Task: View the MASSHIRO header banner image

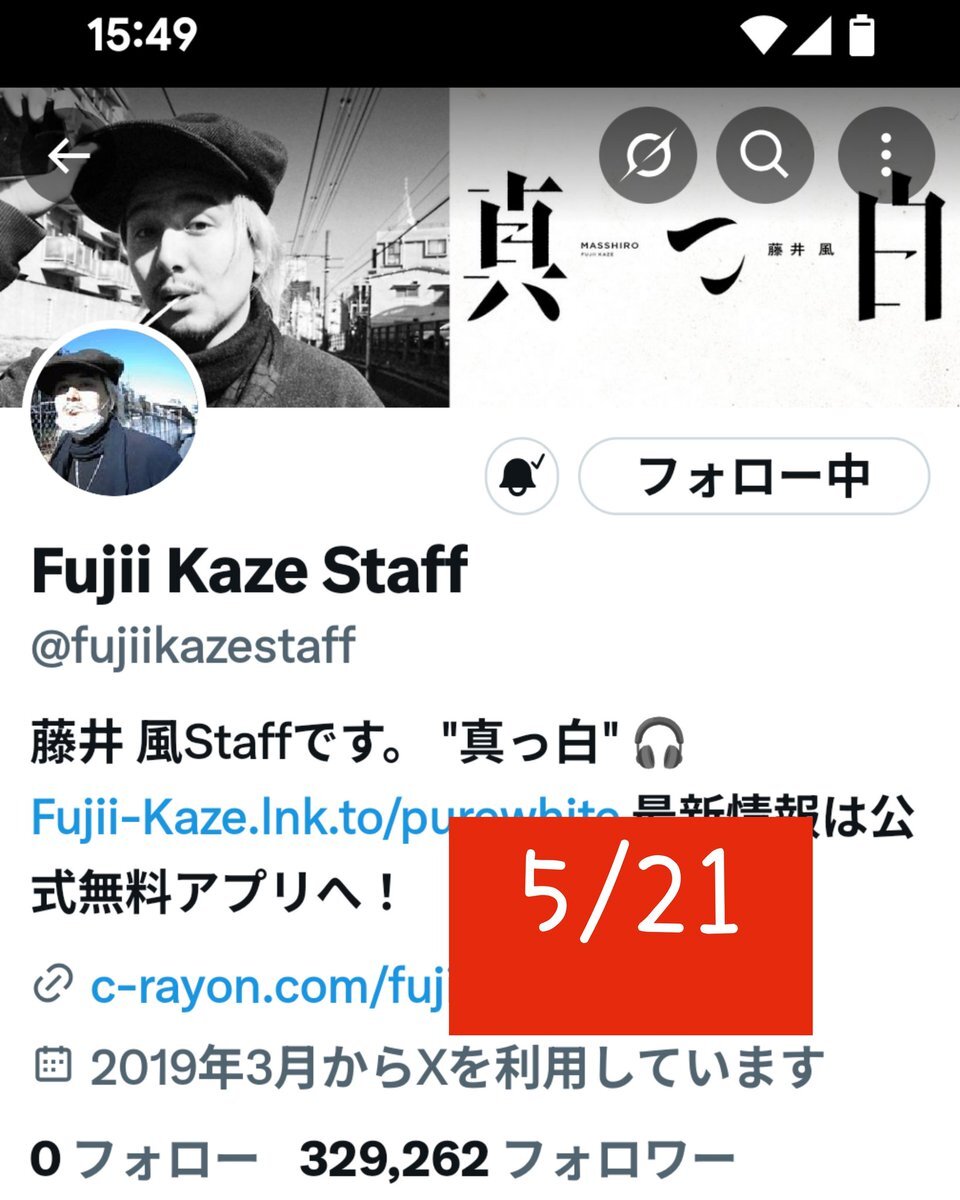Action: pyautogui.click(x=480, y=247)
